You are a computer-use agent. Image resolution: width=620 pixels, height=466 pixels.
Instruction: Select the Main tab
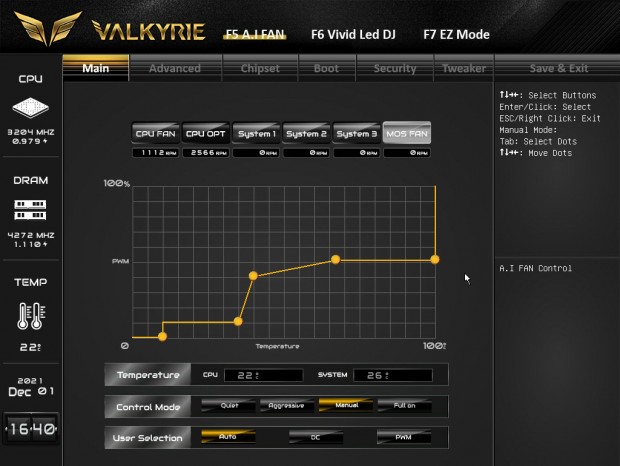coord(96,68)
